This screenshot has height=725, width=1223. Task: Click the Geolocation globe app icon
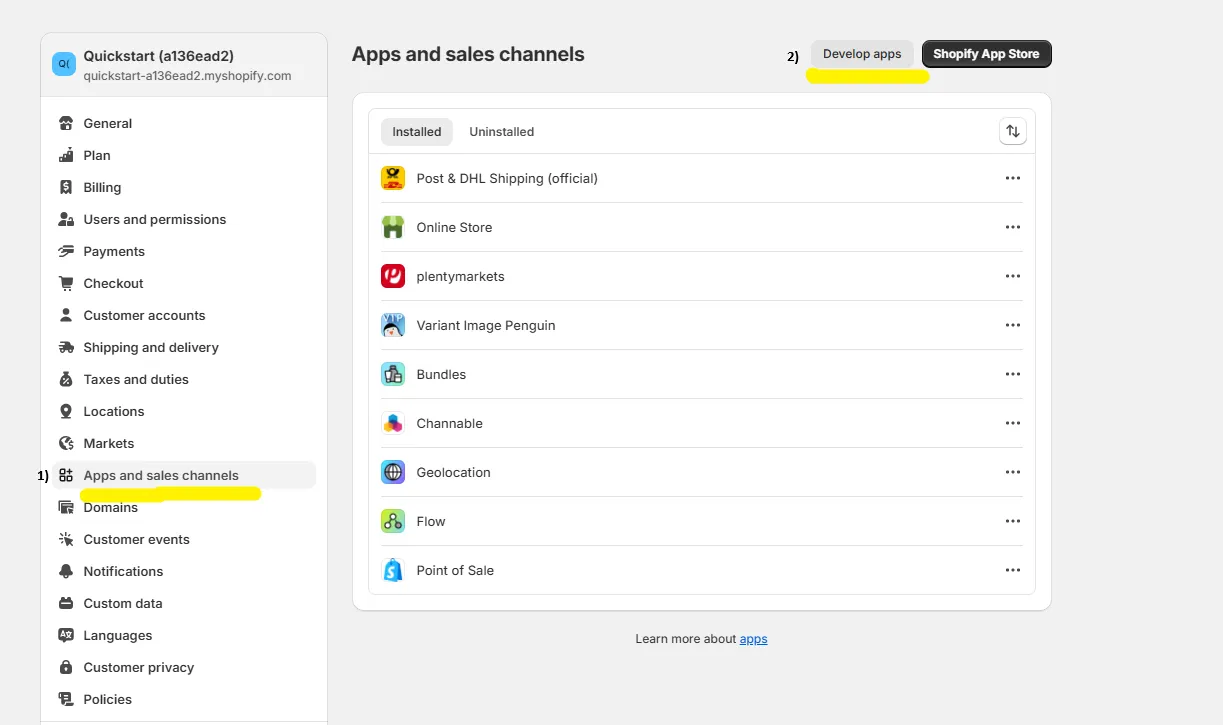click(x=393, y=472)
